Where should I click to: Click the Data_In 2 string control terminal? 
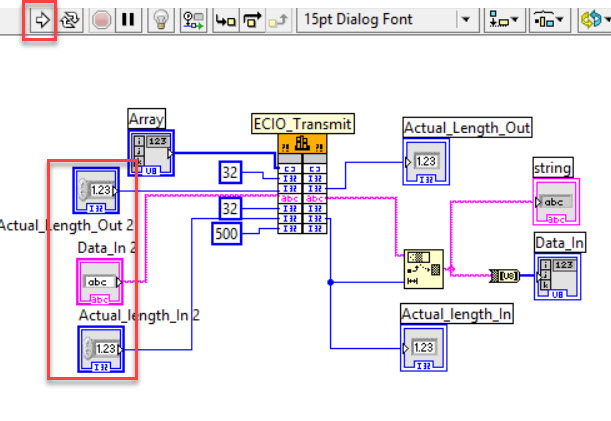[x=100, y=281]
